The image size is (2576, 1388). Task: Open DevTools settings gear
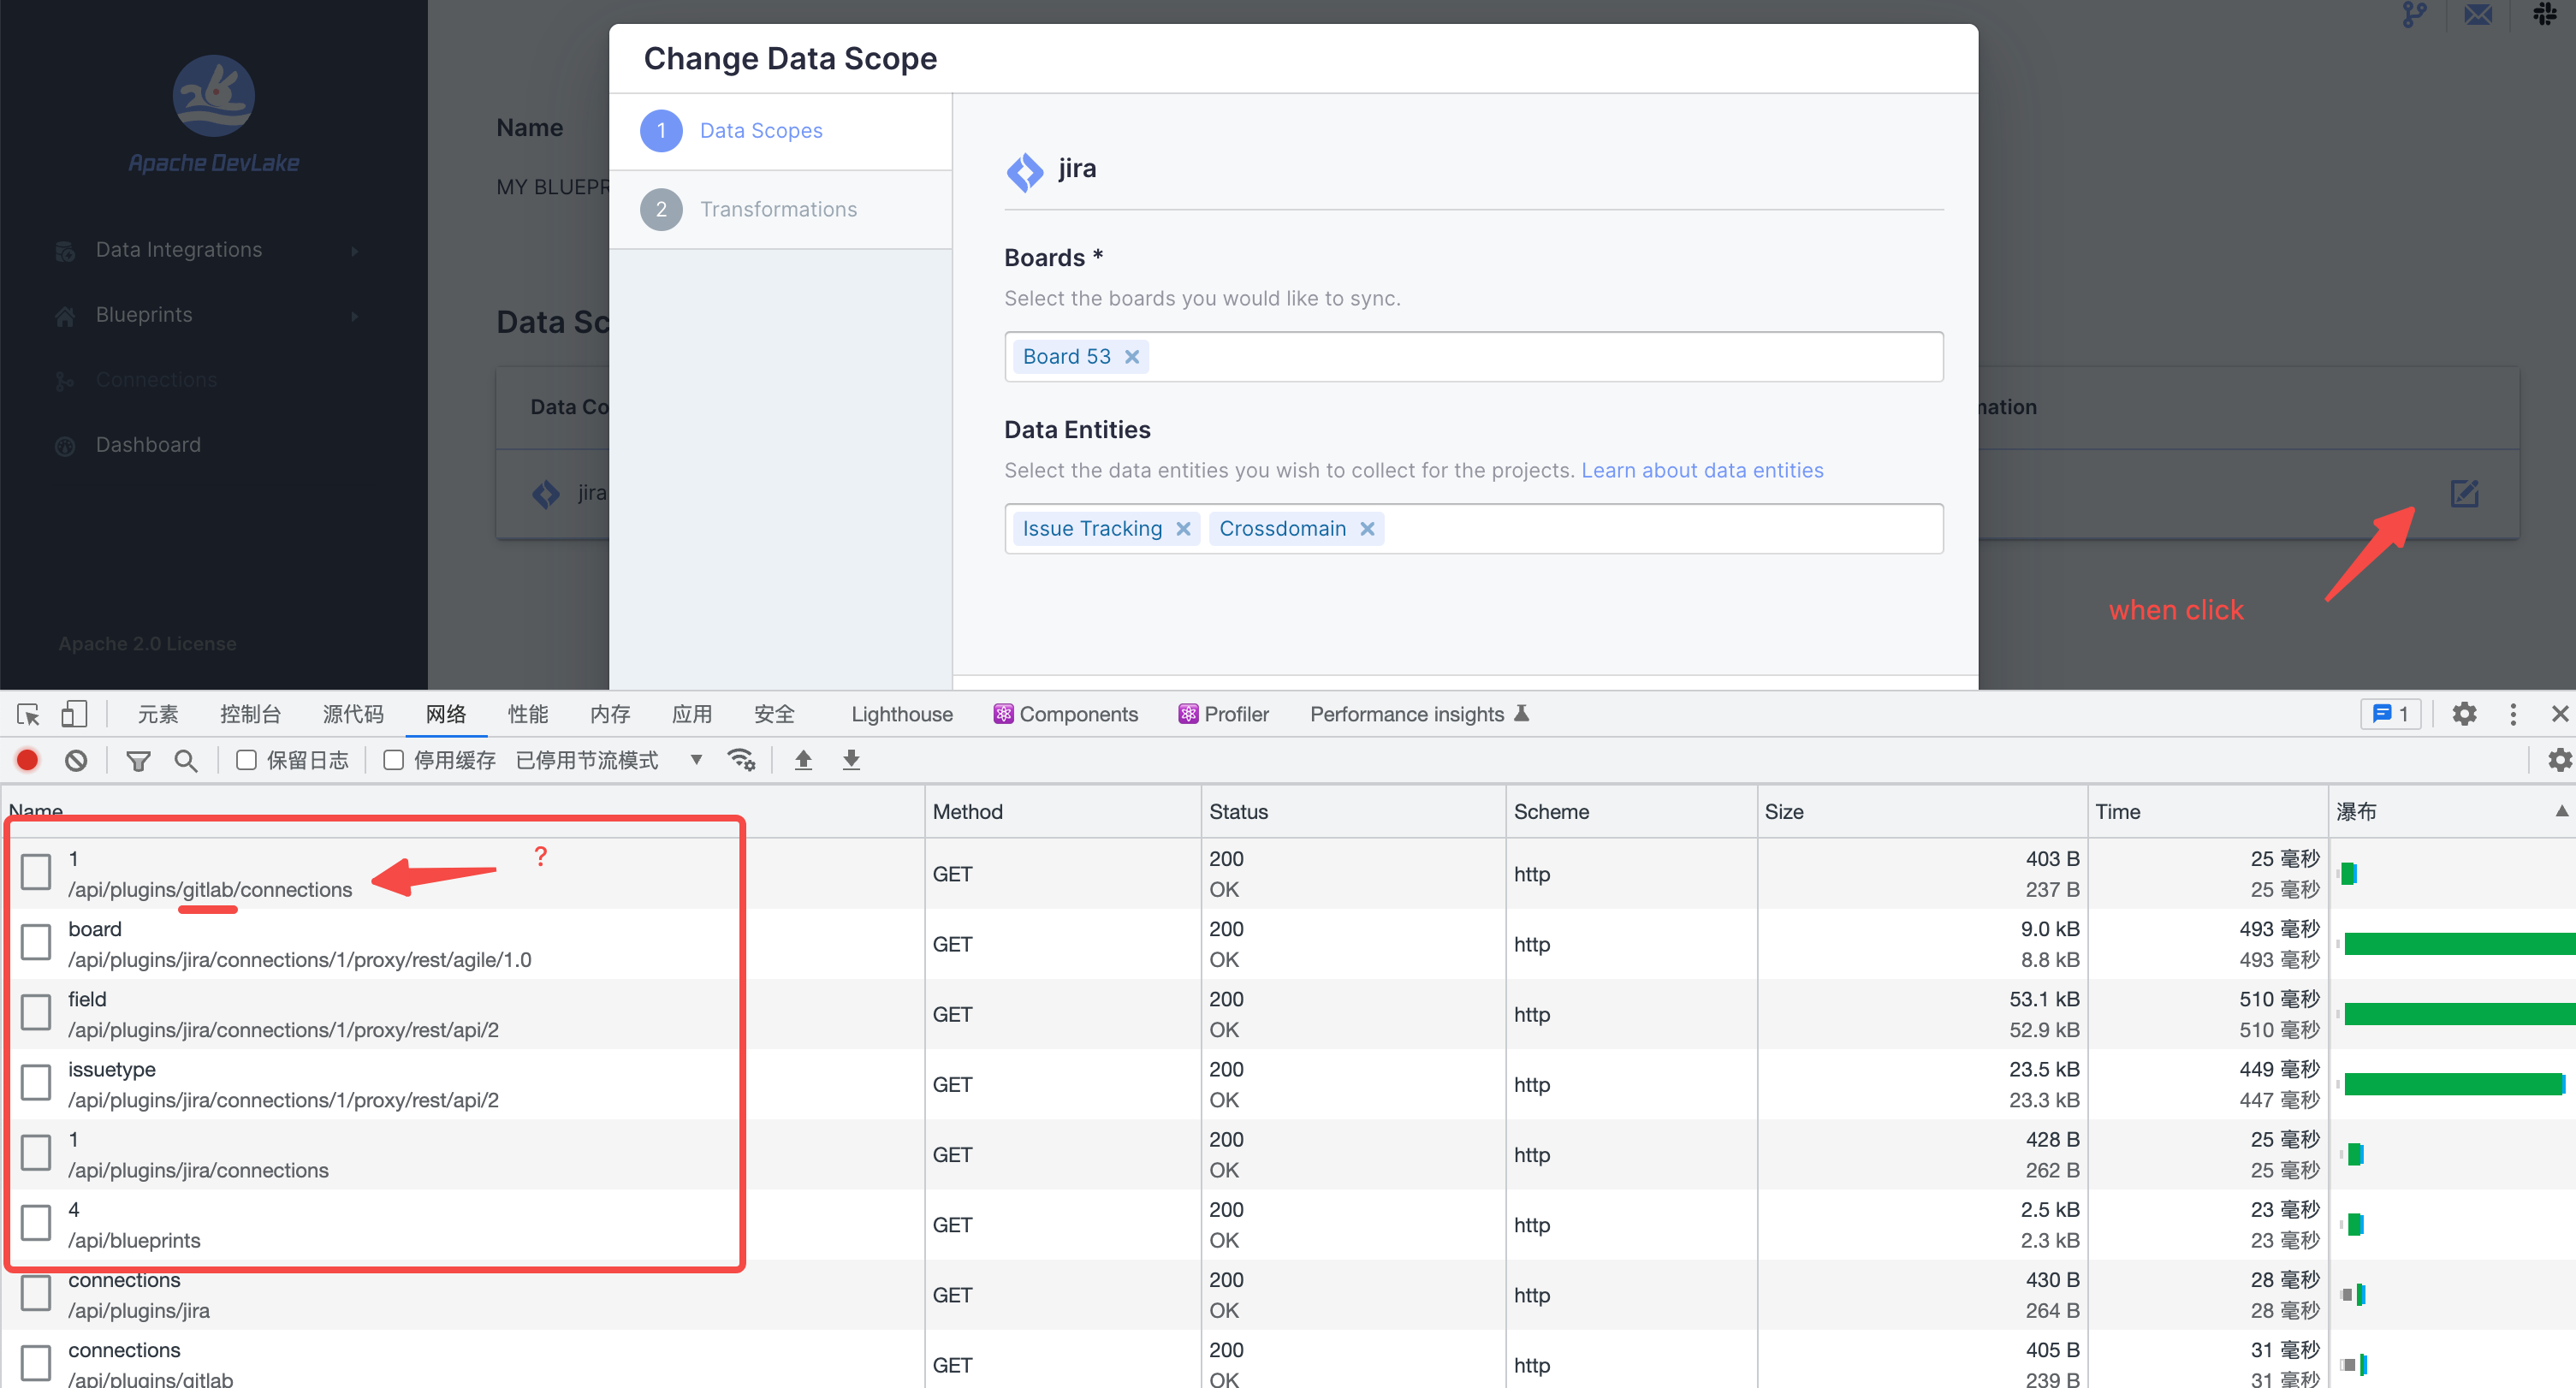[x=2464, y=714]
